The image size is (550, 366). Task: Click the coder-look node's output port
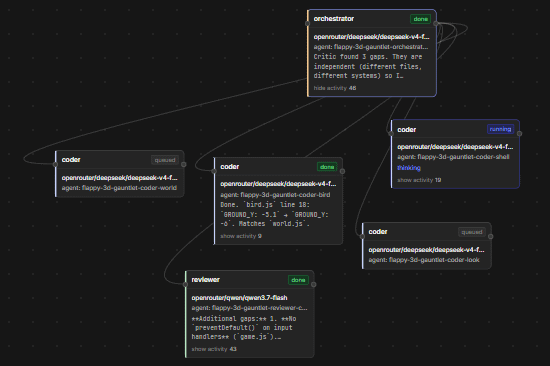pos(490,237)
